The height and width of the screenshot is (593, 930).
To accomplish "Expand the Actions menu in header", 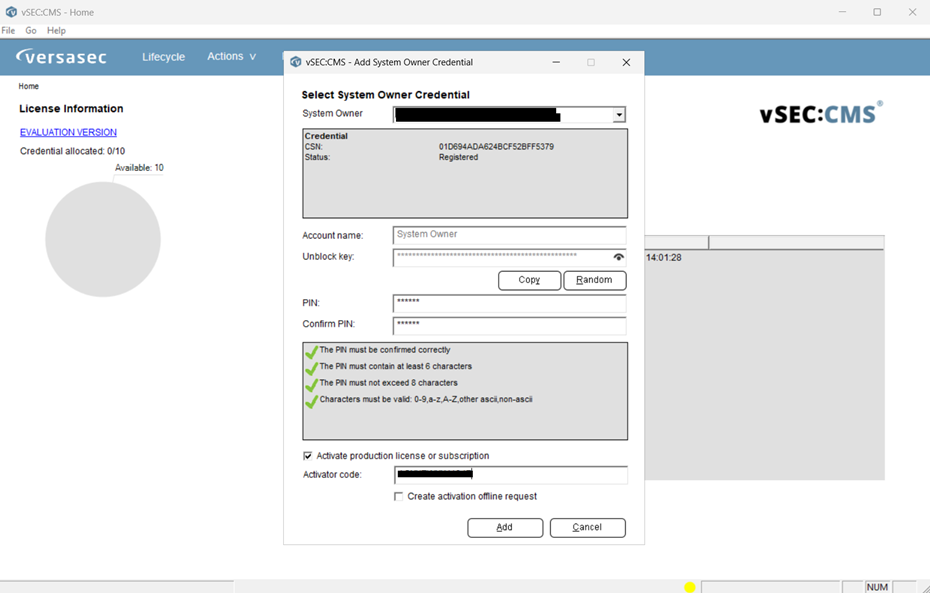I will (x=231, y=56).
